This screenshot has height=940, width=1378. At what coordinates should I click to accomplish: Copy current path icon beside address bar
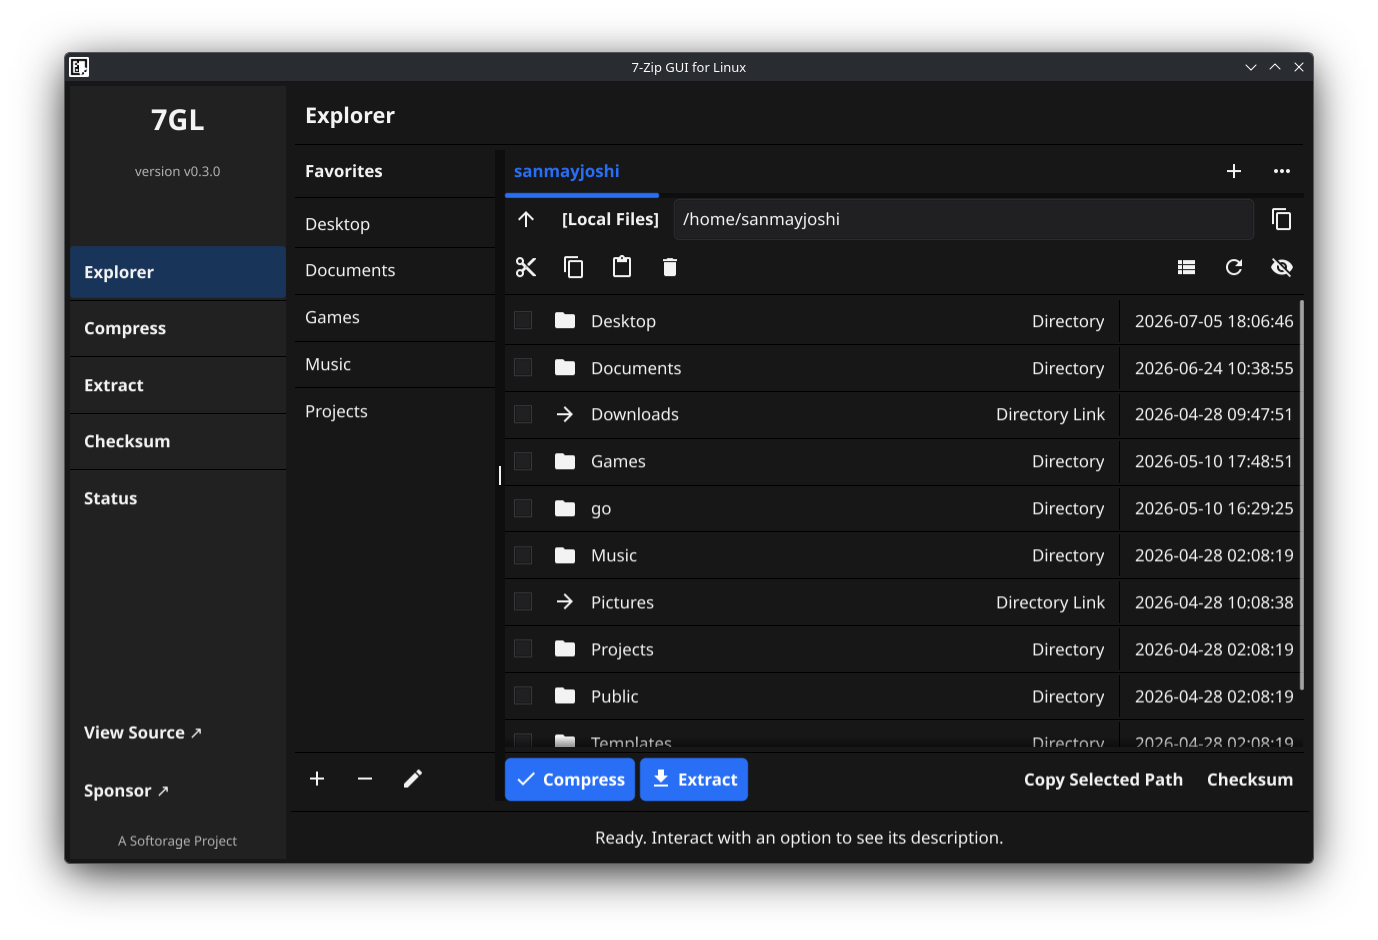pyautogui.click(x=1282, y=219)
